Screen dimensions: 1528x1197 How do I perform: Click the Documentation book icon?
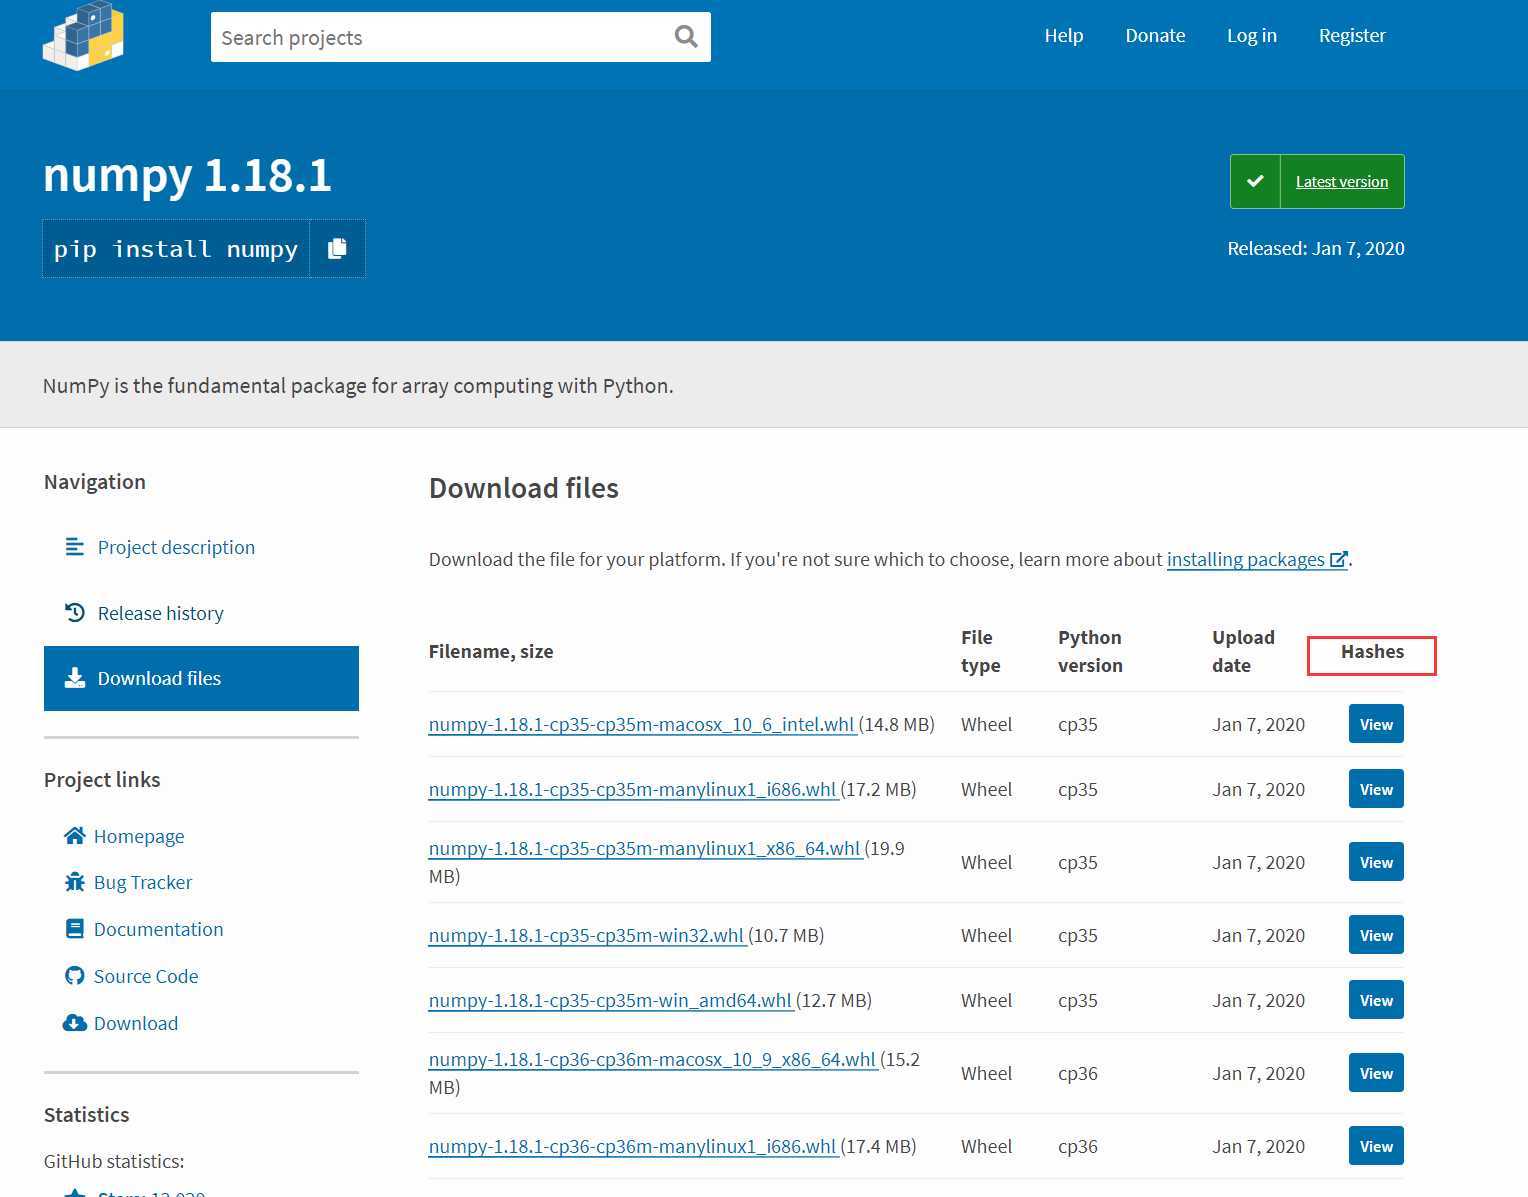tap(75, 929)
